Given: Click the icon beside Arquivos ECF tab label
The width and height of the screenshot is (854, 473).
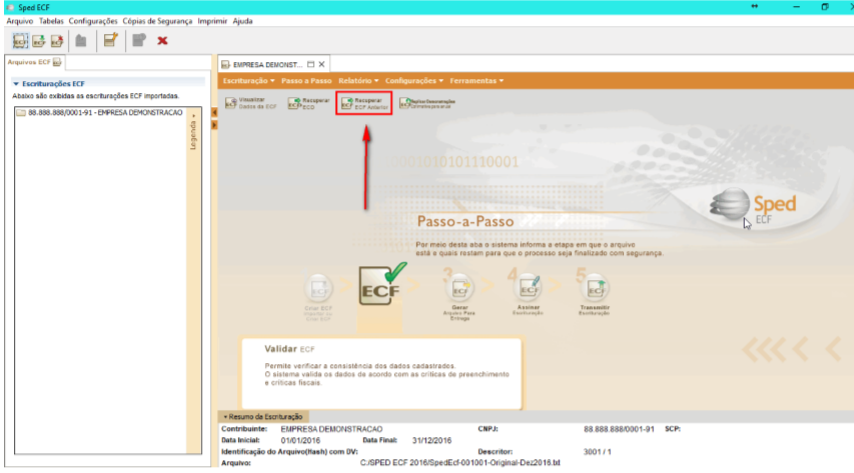Looking at the screenshot, I should click(x=57, y=62).
